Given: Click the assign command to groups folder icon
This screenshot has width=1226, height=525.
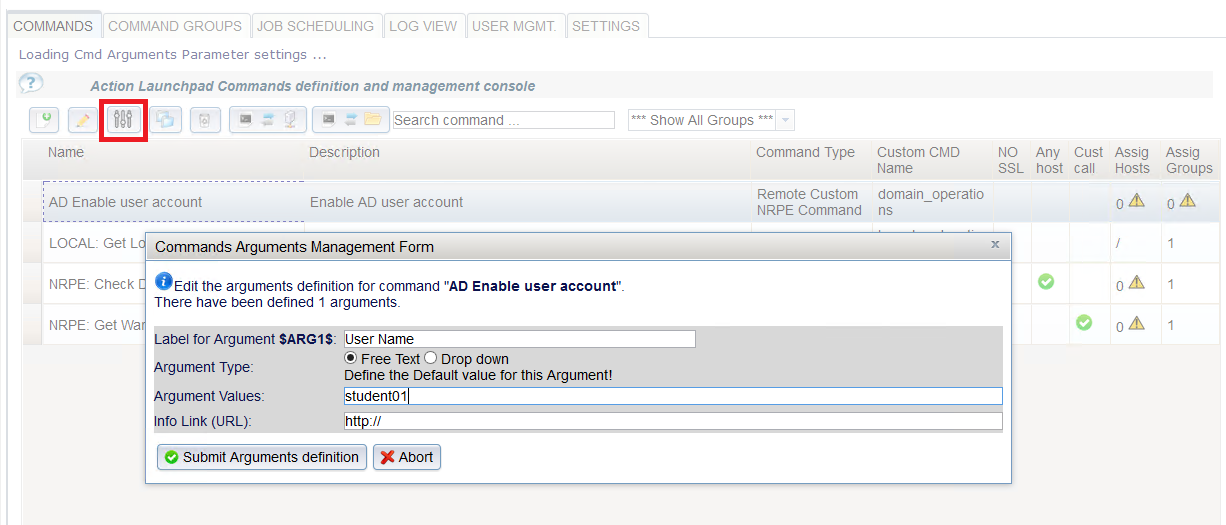Looking at the screenshot, I should 350,120.
